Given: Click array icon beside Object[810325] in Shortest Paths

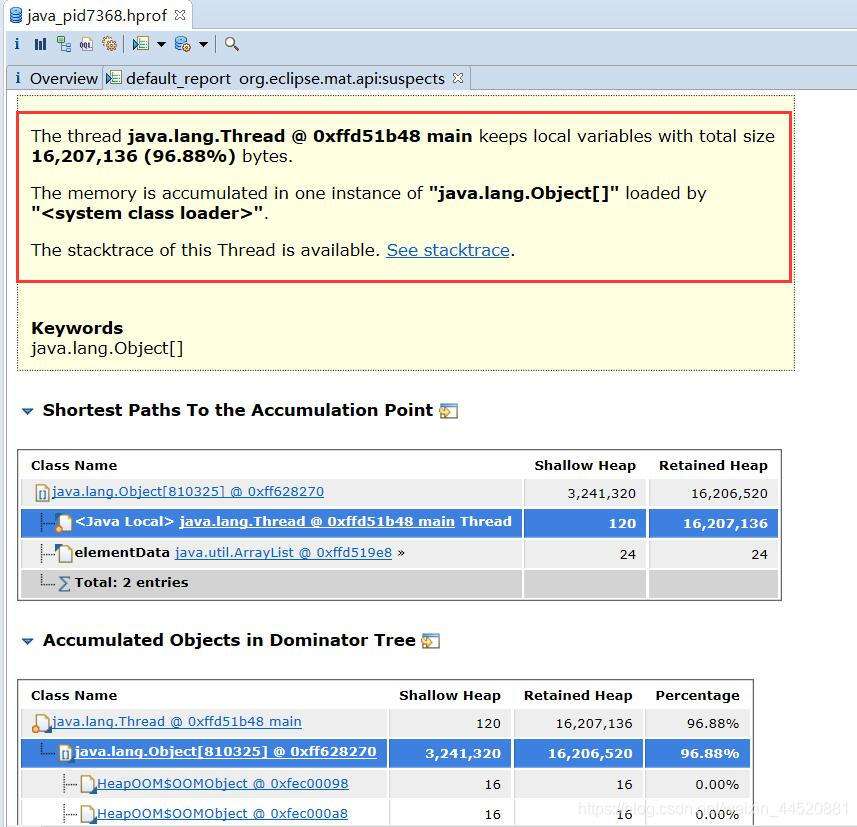Looking at the screenshot, I should [42, 493].
